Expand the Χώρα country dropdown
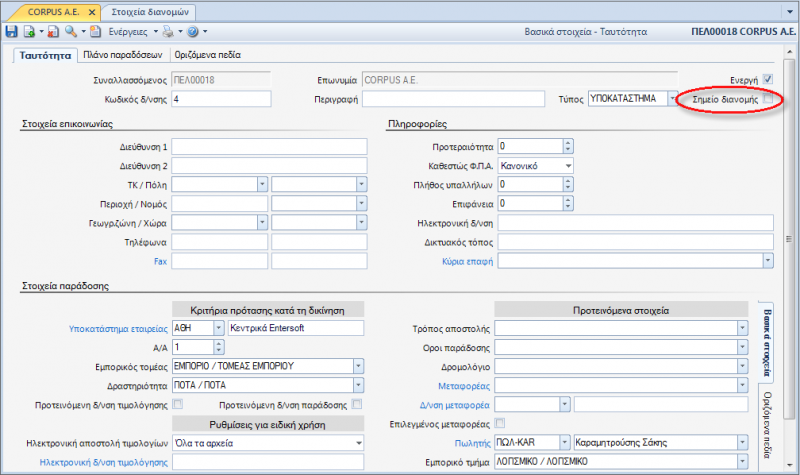Image resolution: width=800 pixels, height=475 pixels. (362, 222)
